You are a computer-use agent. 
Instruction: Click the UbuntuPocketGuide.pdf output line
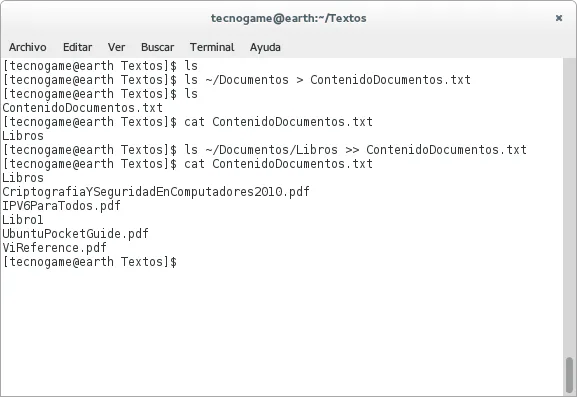coord(75,234)
